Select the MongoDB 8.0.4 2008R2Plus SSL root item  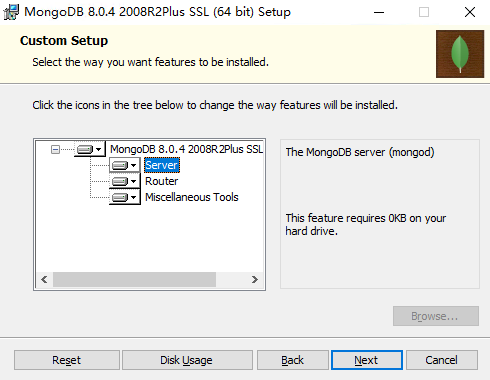pyautogui.click(x=187, y=149)
